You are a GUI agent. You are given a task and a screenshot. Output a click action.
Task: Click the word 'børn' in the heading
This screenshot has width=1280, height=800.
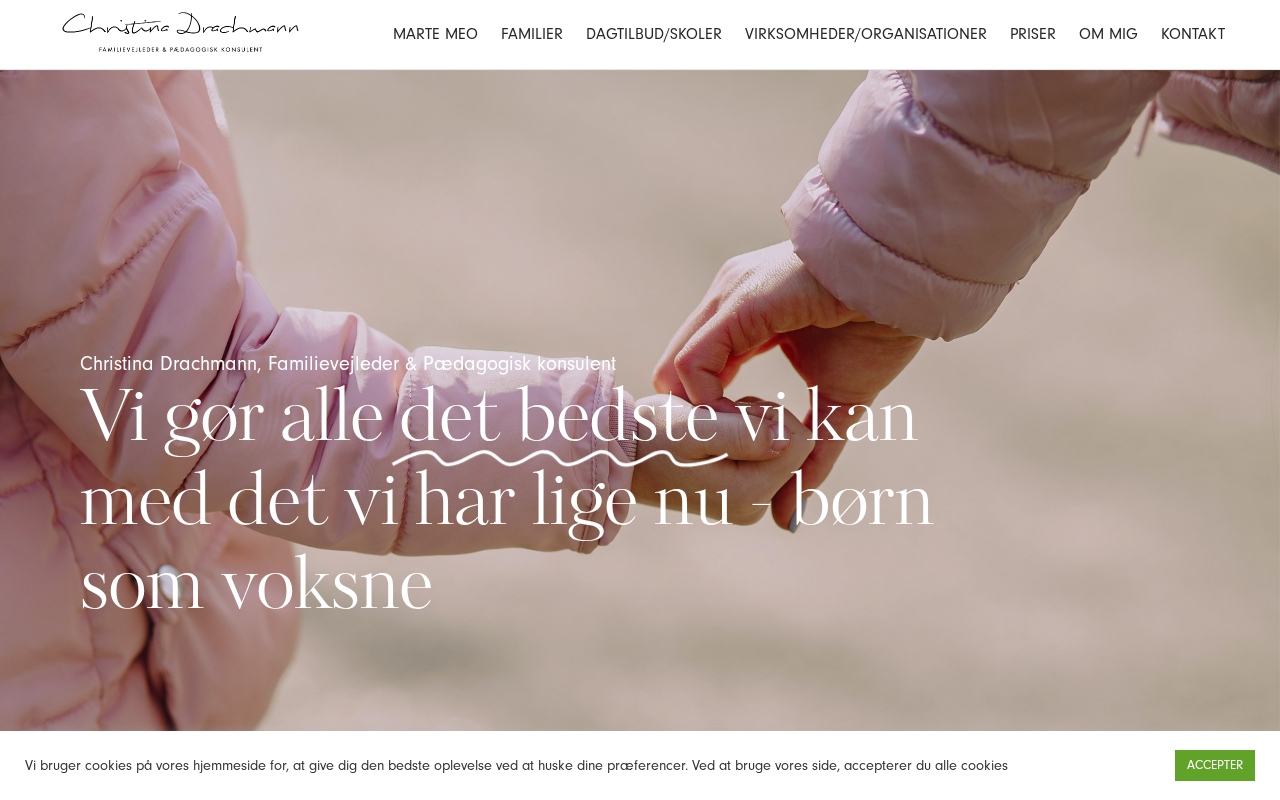861,500
